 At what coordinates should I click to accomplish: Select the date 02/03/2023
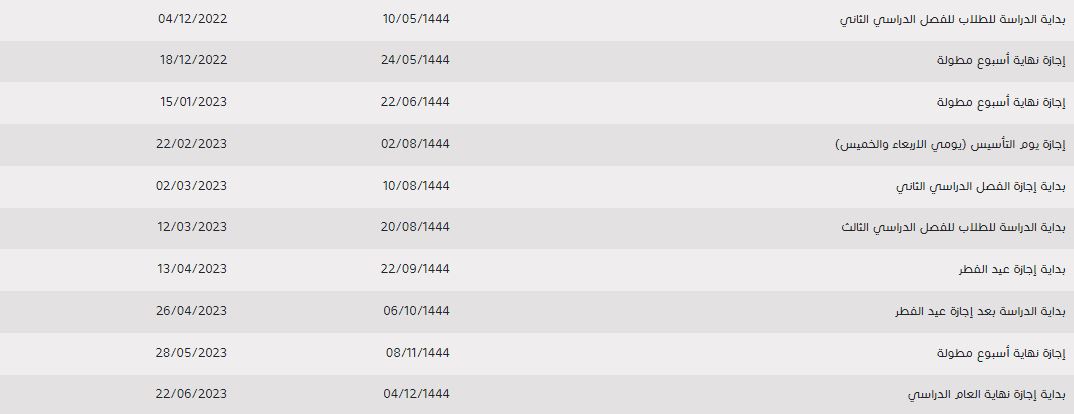point(191,186)
